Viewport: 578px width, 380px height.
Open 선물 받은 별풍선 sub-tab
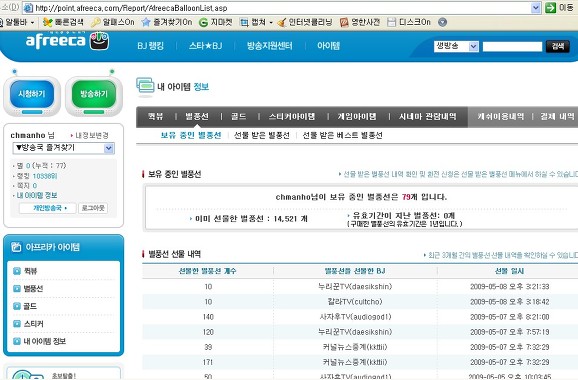point(262,135)
